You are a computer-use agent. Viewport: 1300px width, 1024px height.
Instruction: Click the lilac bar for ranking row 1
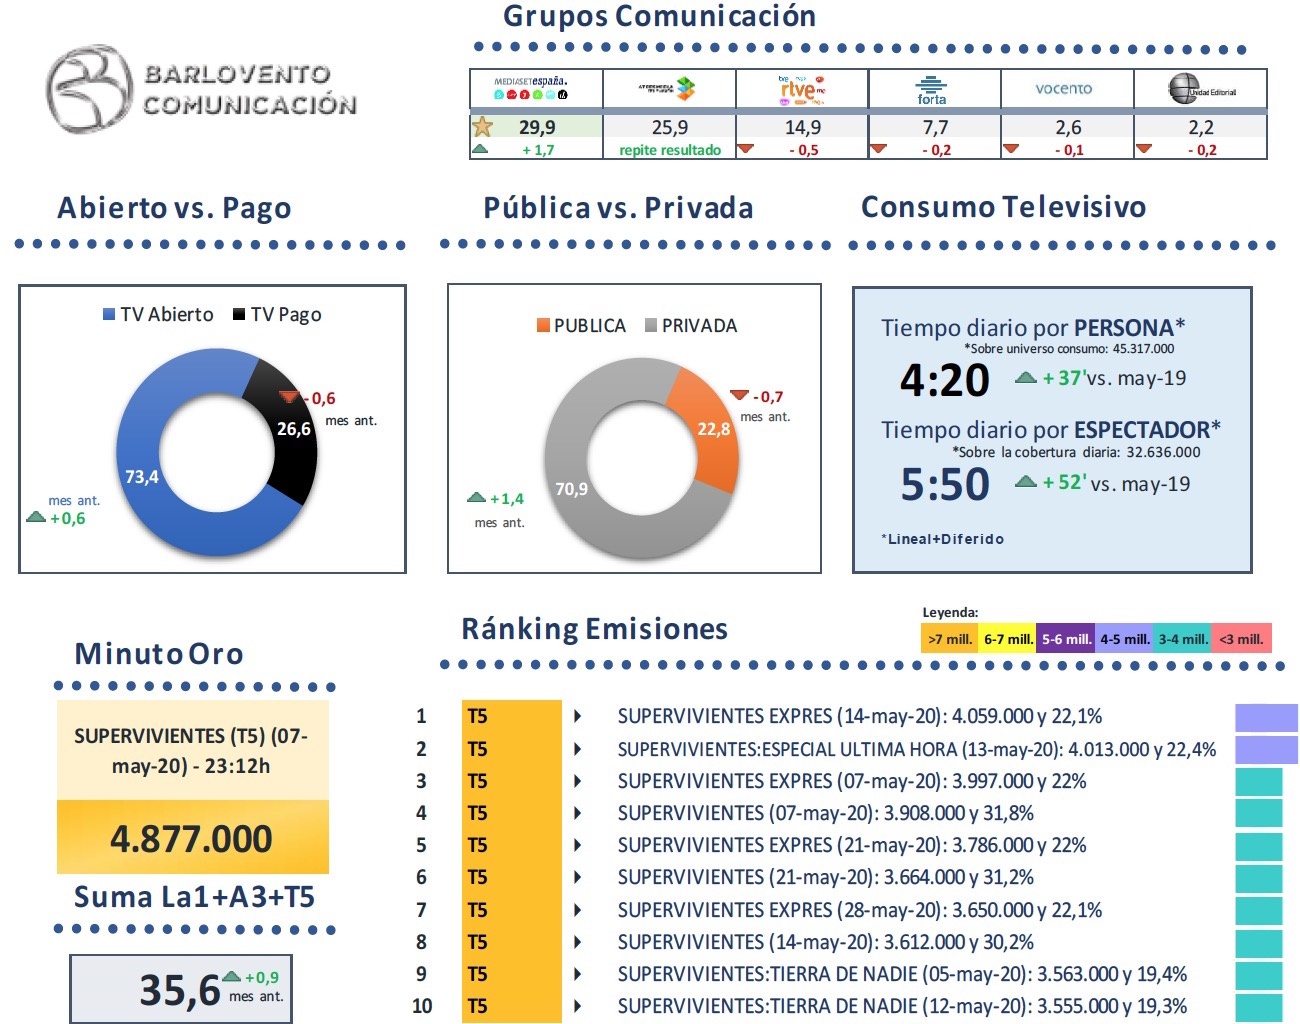[1266, 718]
